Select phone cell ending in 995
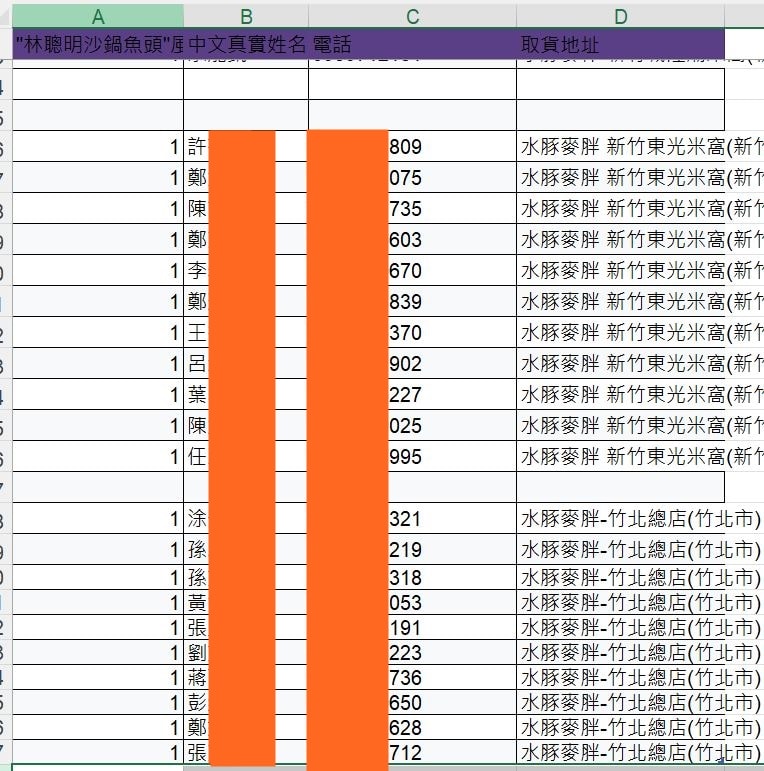Viewport: 764px width, 771px height. [412, 456]
